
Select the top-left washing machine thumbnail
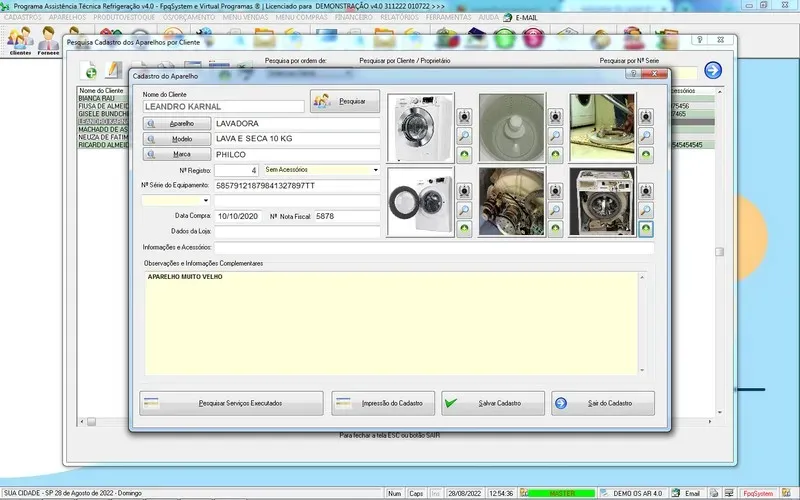point(420,127)
